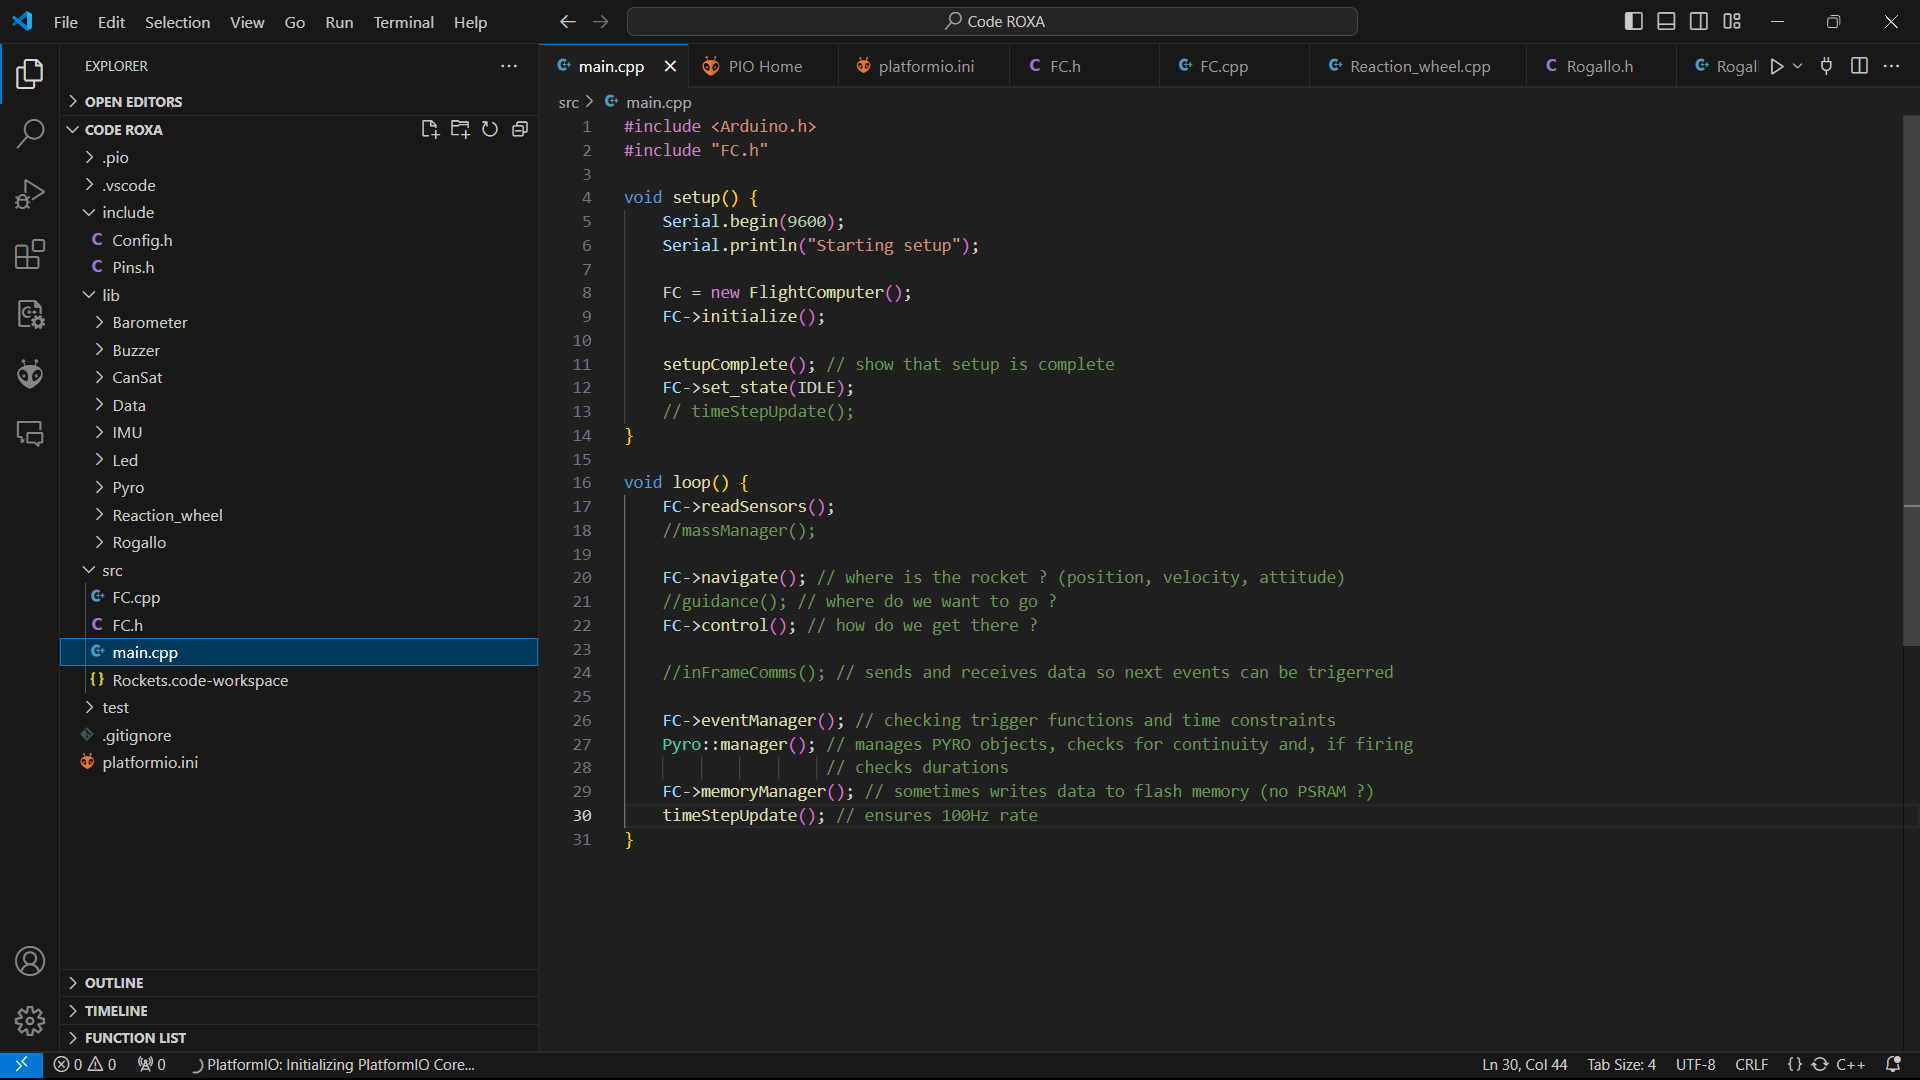Viewport: 1920px width, 1080px height.
Task: Open the PlatformIO alien head icon
Action: pos(30,374)
